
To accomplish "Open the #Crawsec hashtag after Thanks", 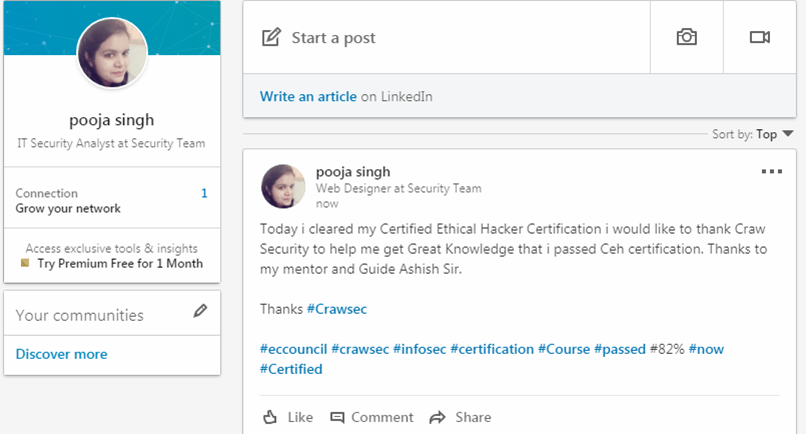I will [337, 309].
